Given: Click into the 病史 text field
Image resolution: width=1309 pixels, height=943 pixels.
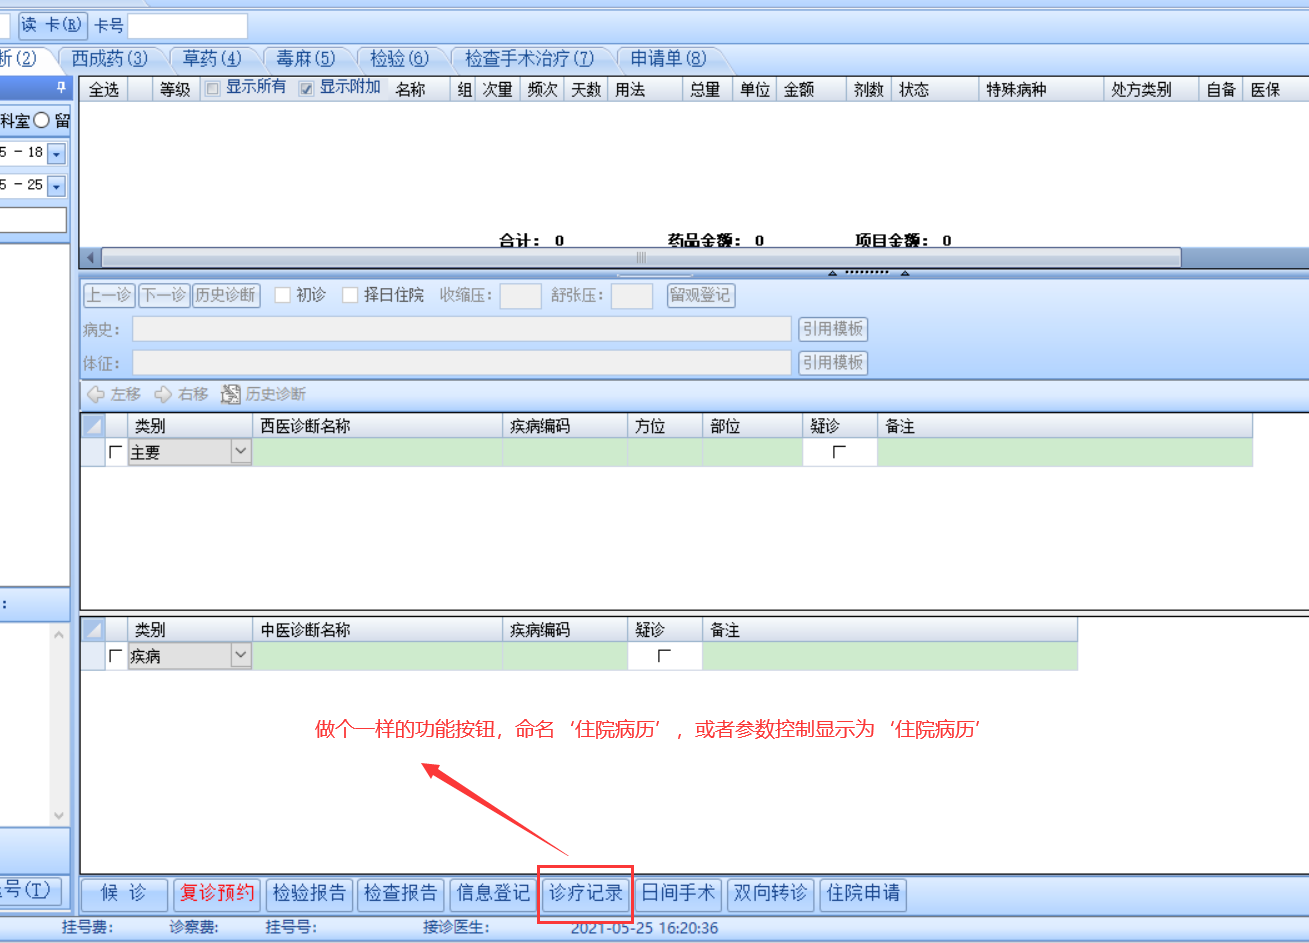Looking at the screenshot, I should [462, 329].
